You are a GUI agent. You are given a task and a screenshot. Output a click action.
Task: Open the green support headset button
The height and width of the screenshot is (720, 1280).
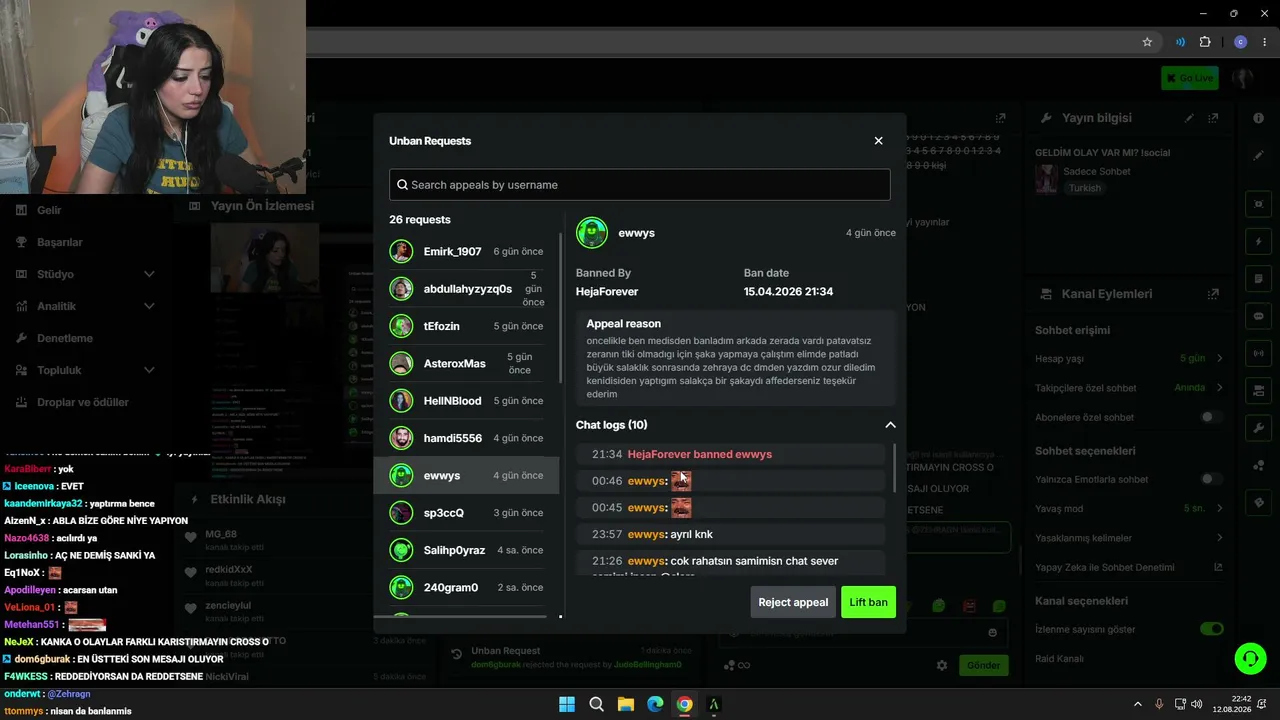1250,658
